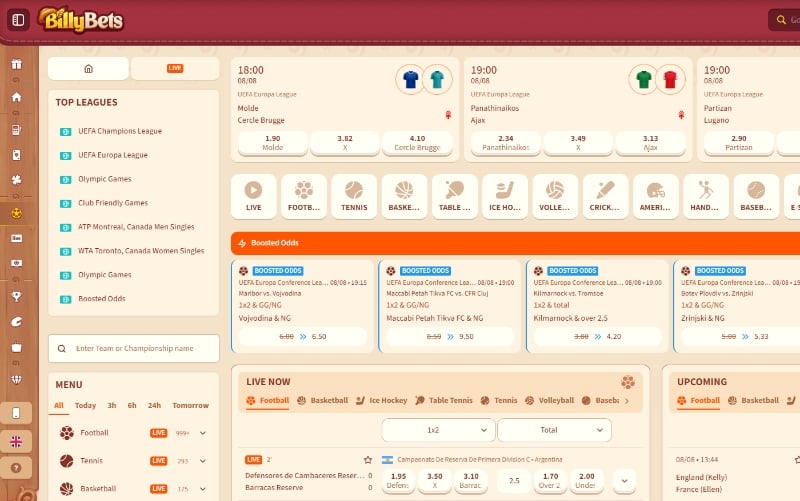Go to home via sidebar house icon
The image size is (800, 501).
pos(16,97)
